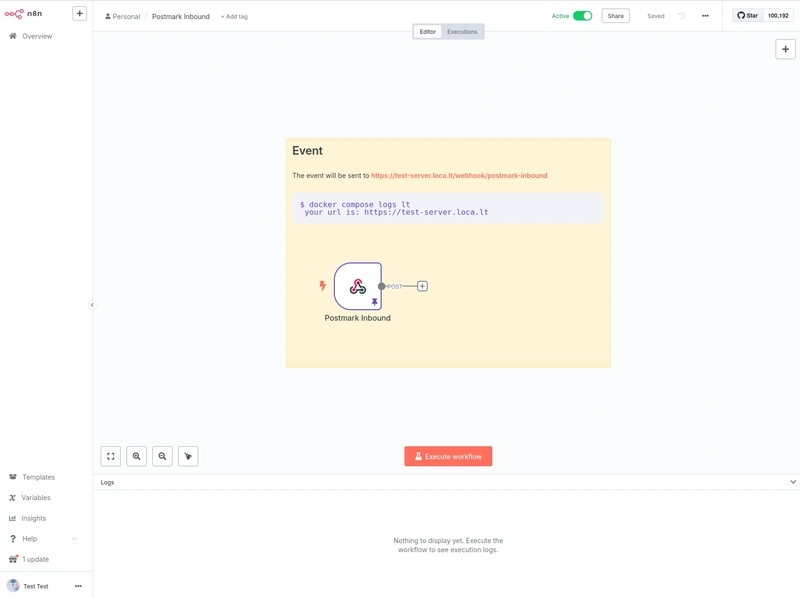Click the docker compose logs code block

[x=448, y=208]
